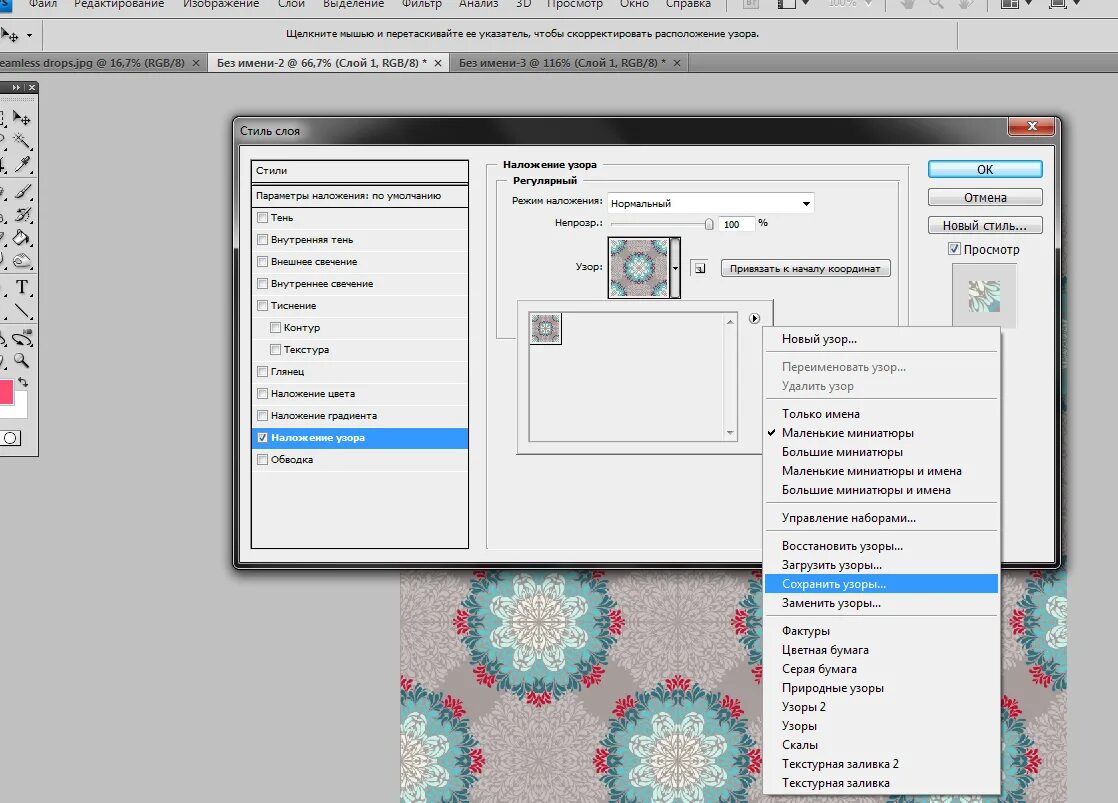Create new preset from current pattern icon
This screenshot has width=1118, height=803.
700,268
